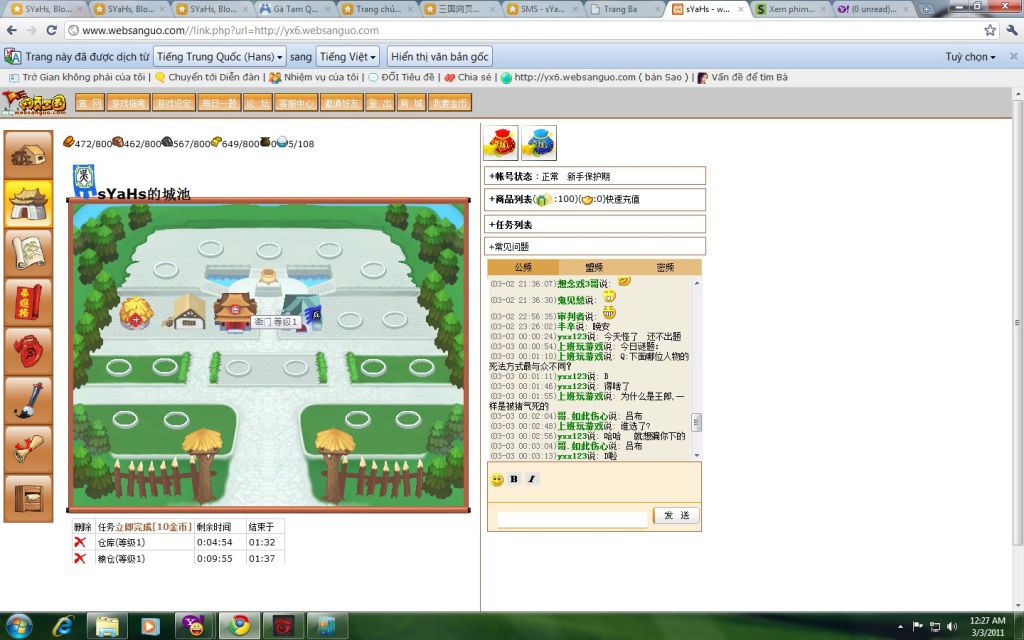Open the village hut icon in the game sidebar
This screenshot has width=1024, height=640.
pos(28,155)
